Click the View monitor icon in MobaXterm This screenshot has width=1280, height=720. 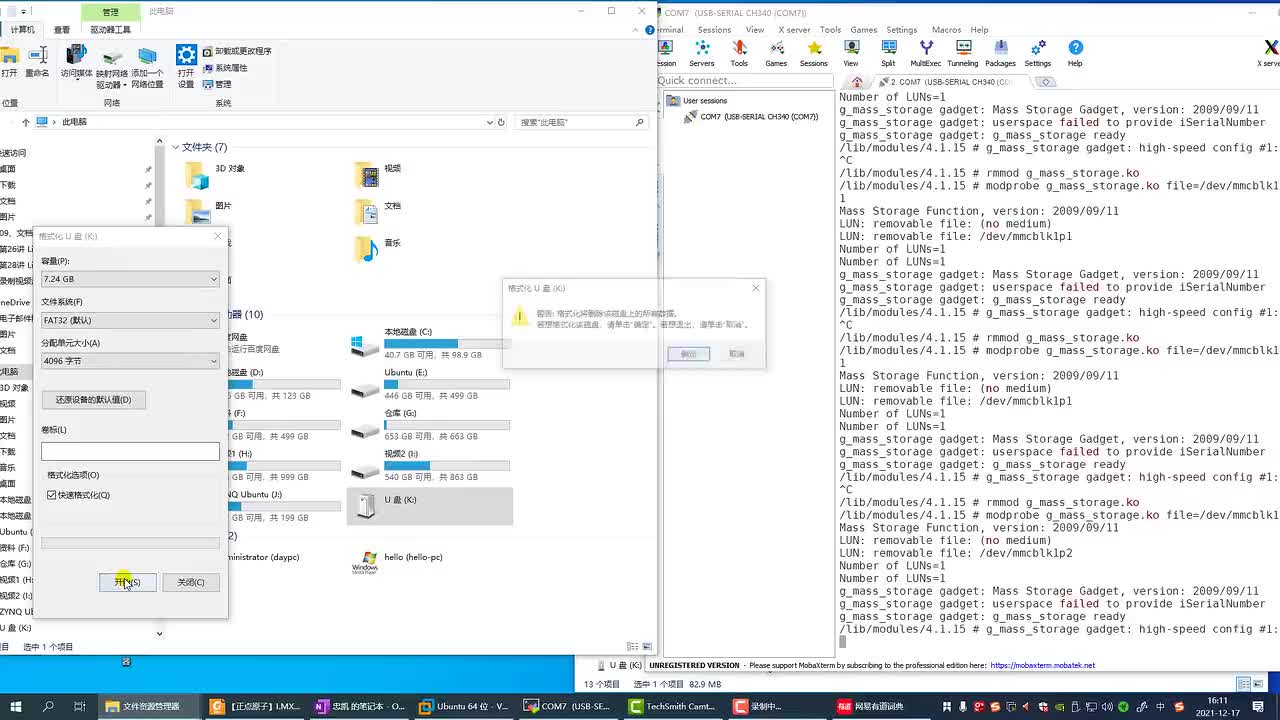851,53
